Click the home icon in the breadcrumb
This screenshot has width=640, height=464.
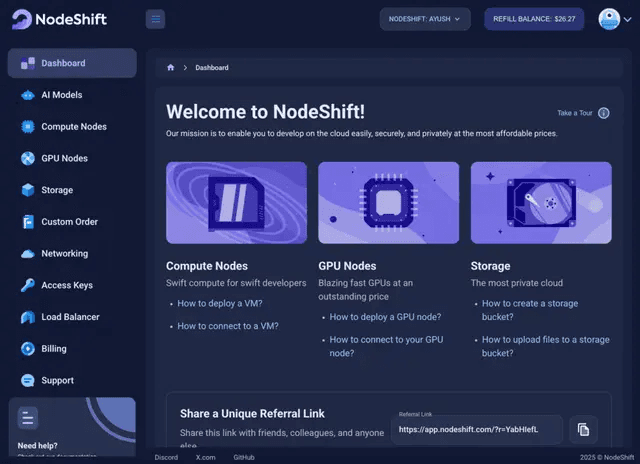pos(171,68)
